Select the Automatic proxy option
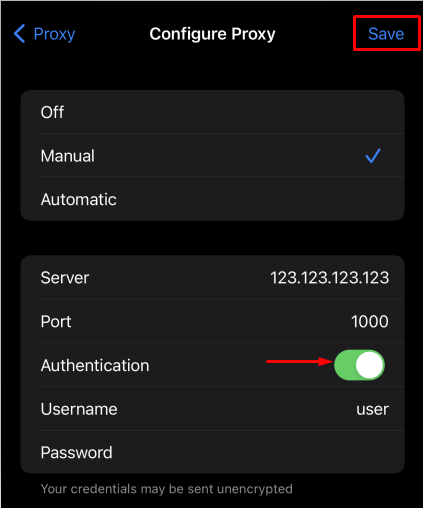 coord(212,199)
